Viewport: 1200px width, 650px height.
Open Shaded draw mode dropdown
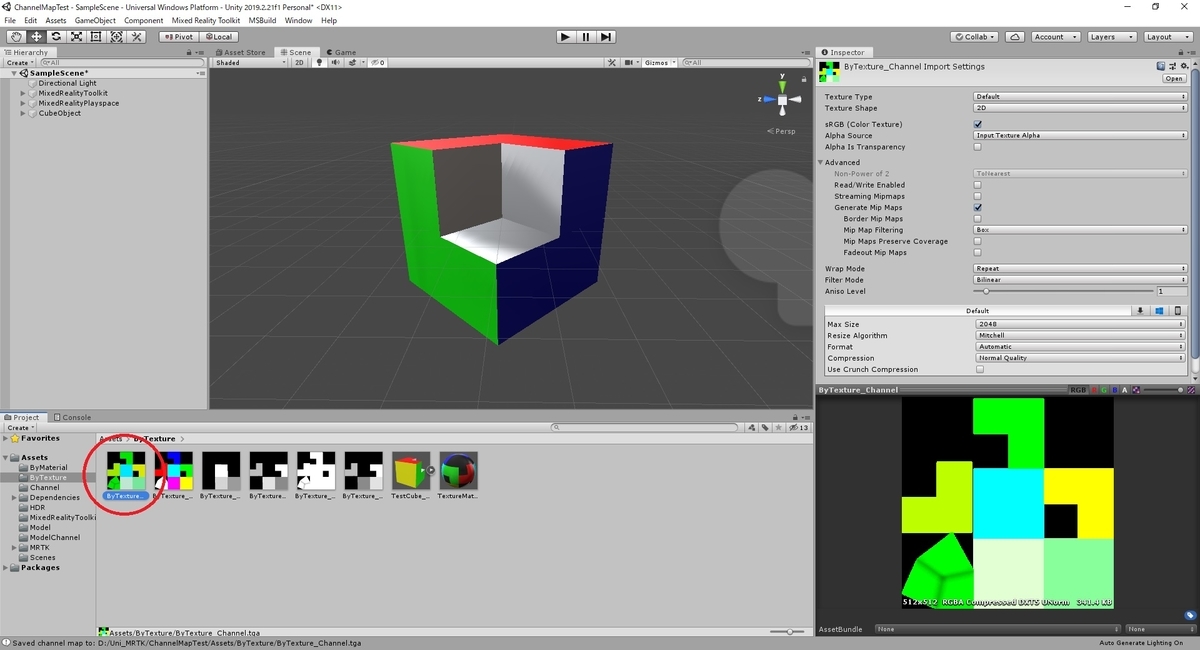tap(251, 63)
